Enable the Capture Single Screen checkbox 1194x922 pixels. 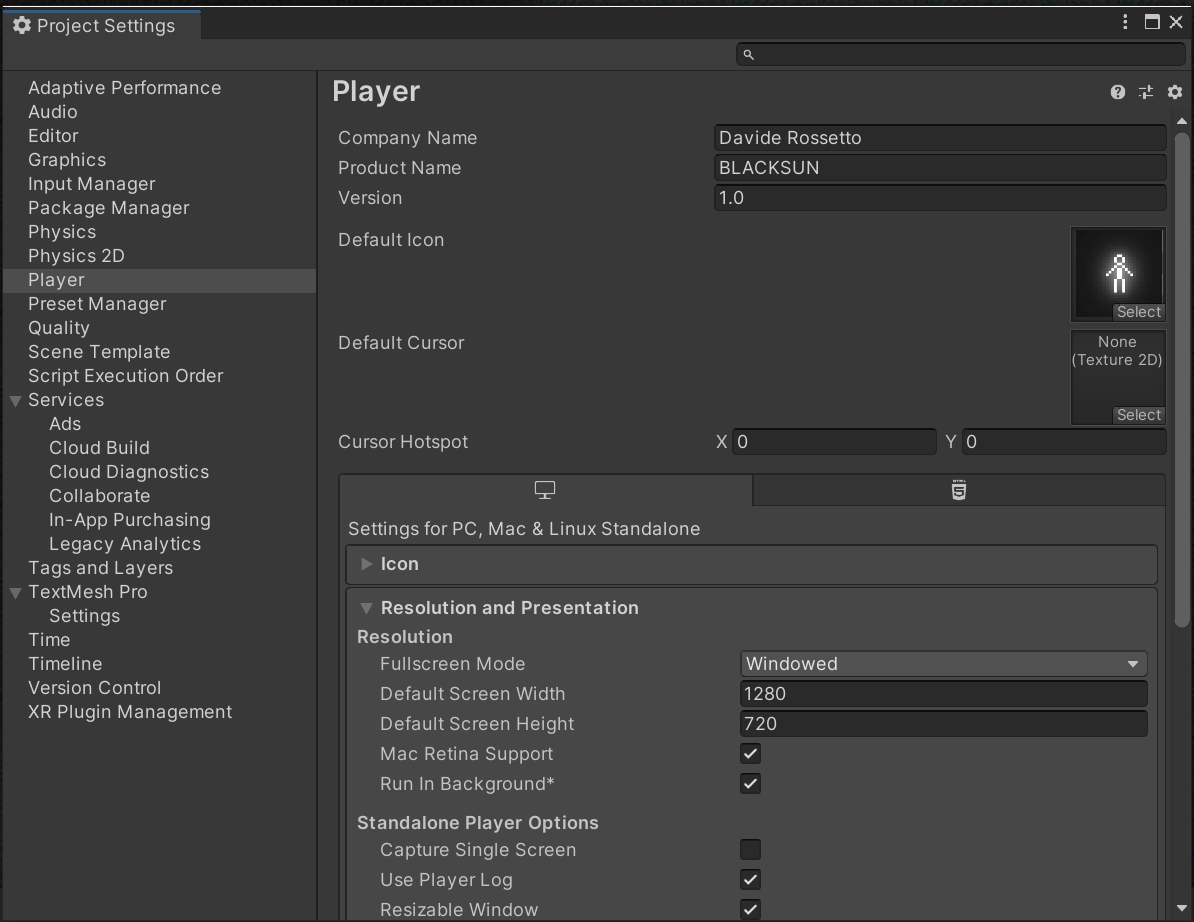point(750,849)
